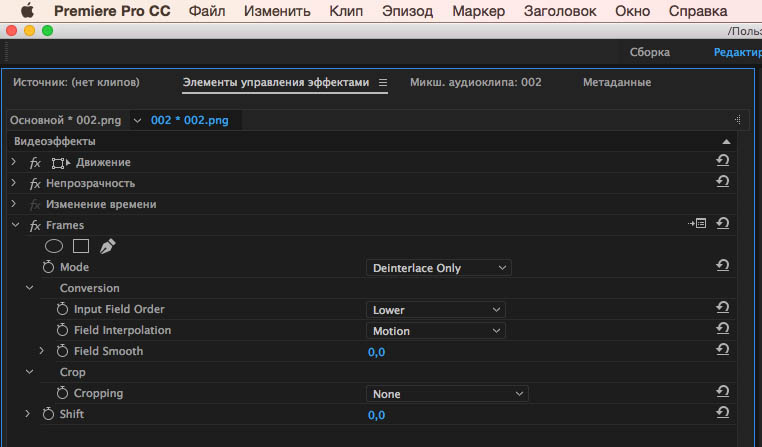Open the Apple menu

(28, 10)
